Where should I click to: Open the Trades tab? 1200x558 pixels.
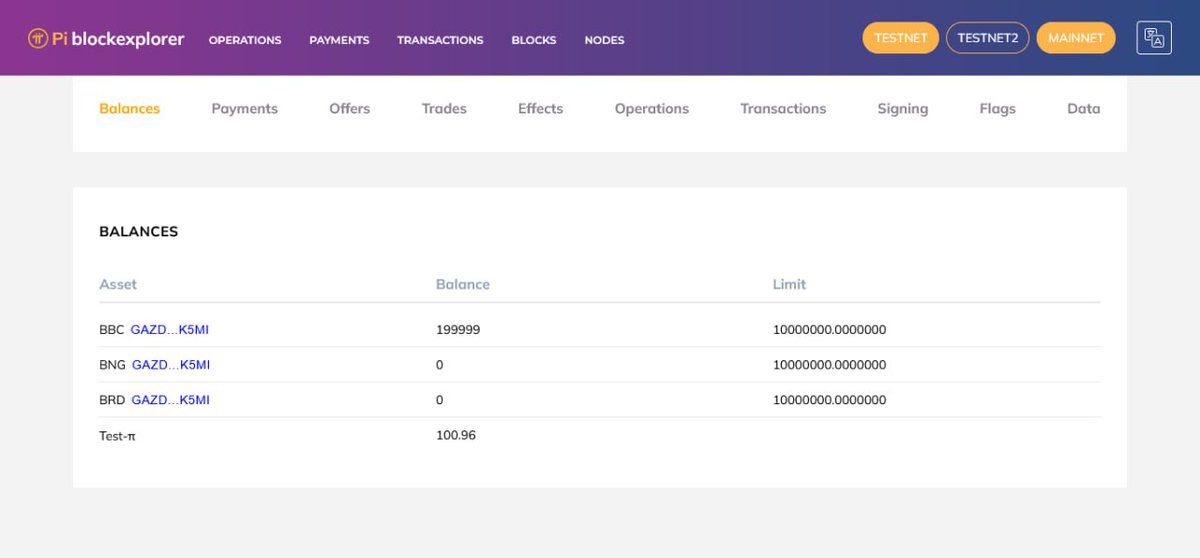click(444, 108)
